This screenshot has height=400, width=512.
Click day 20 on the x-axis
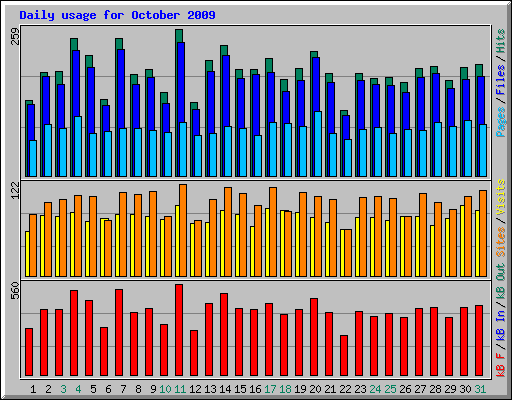315,389
